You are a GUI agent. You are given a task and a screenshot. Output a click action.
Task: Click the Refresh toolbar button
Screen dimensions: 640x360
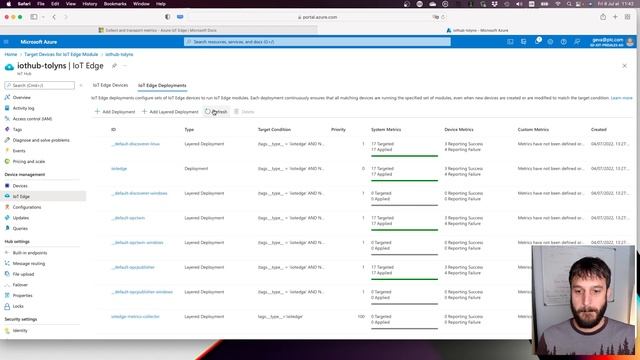216,111
